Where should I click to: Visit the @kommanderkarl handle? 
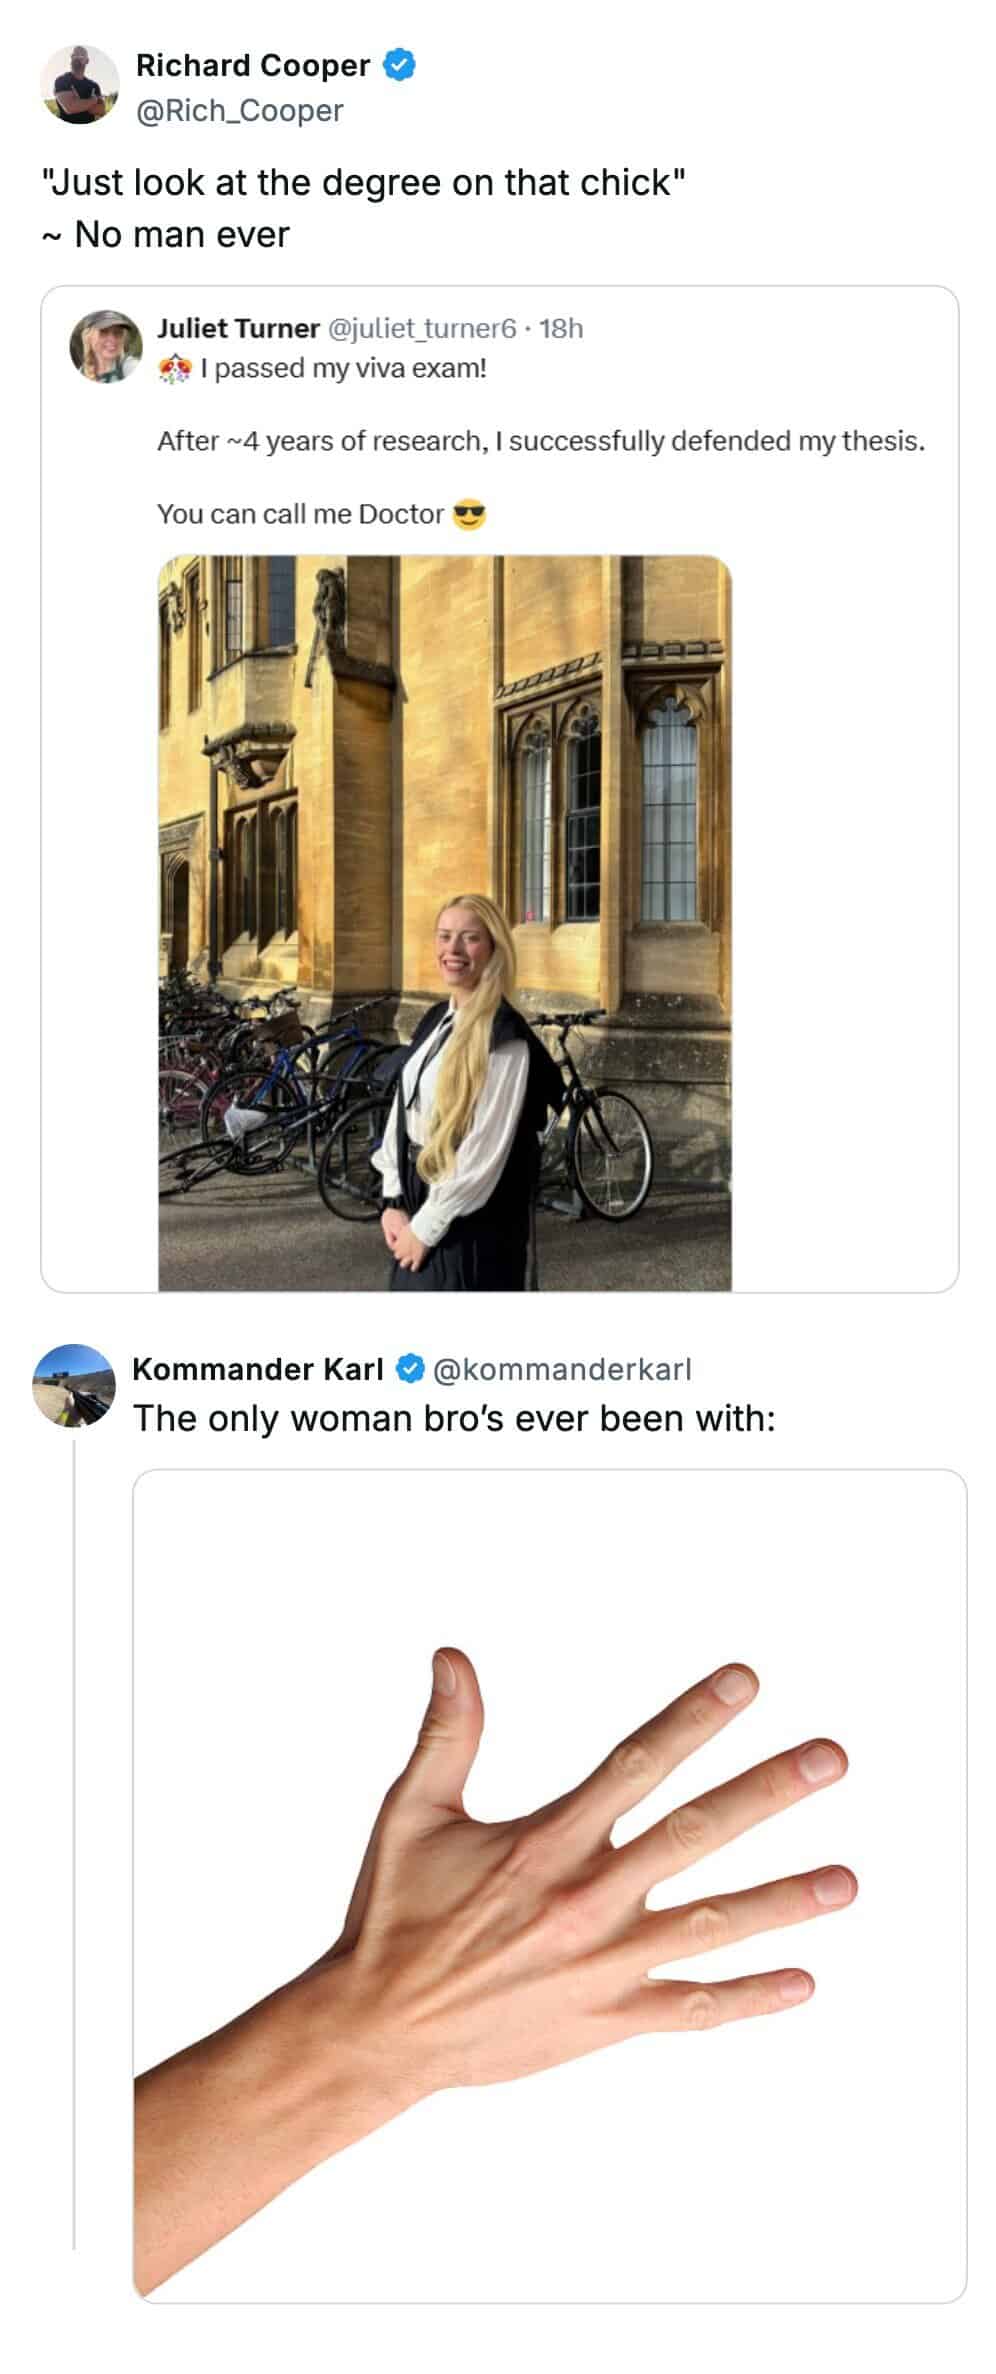[x=562, y=1369]
